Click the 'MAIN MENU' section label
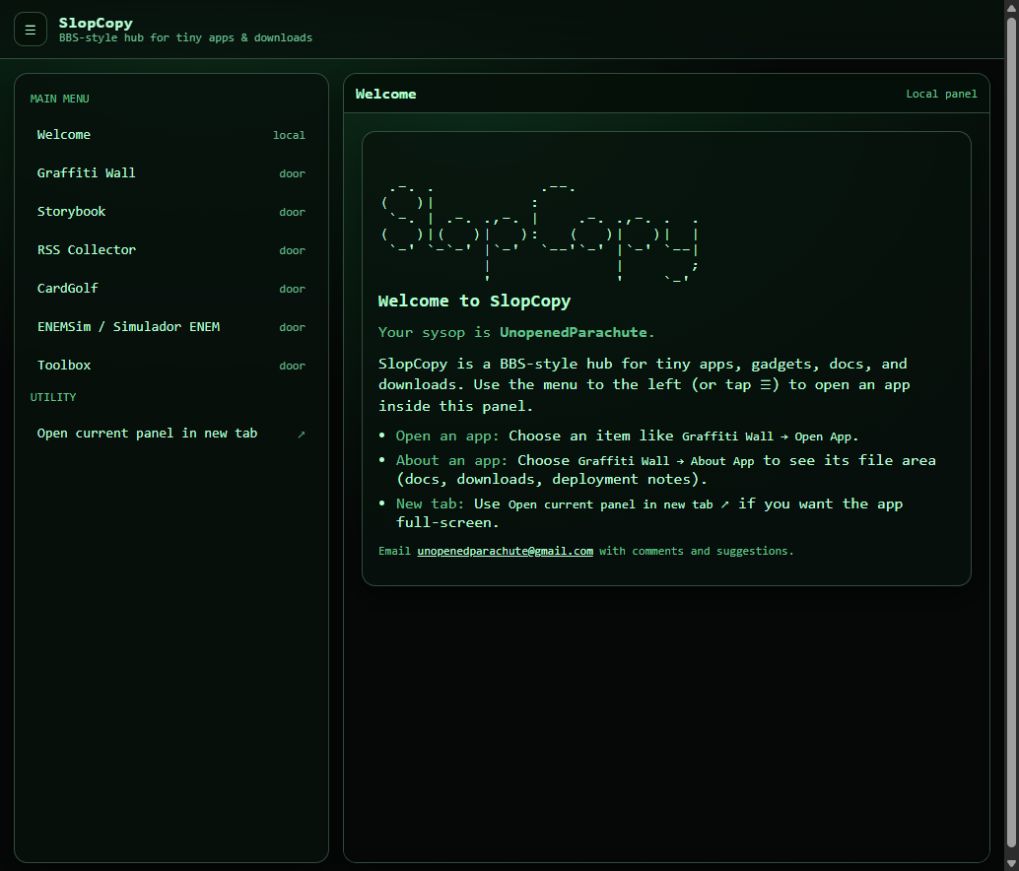Screen dimensions: 1019x871 [x=60, y=99]
